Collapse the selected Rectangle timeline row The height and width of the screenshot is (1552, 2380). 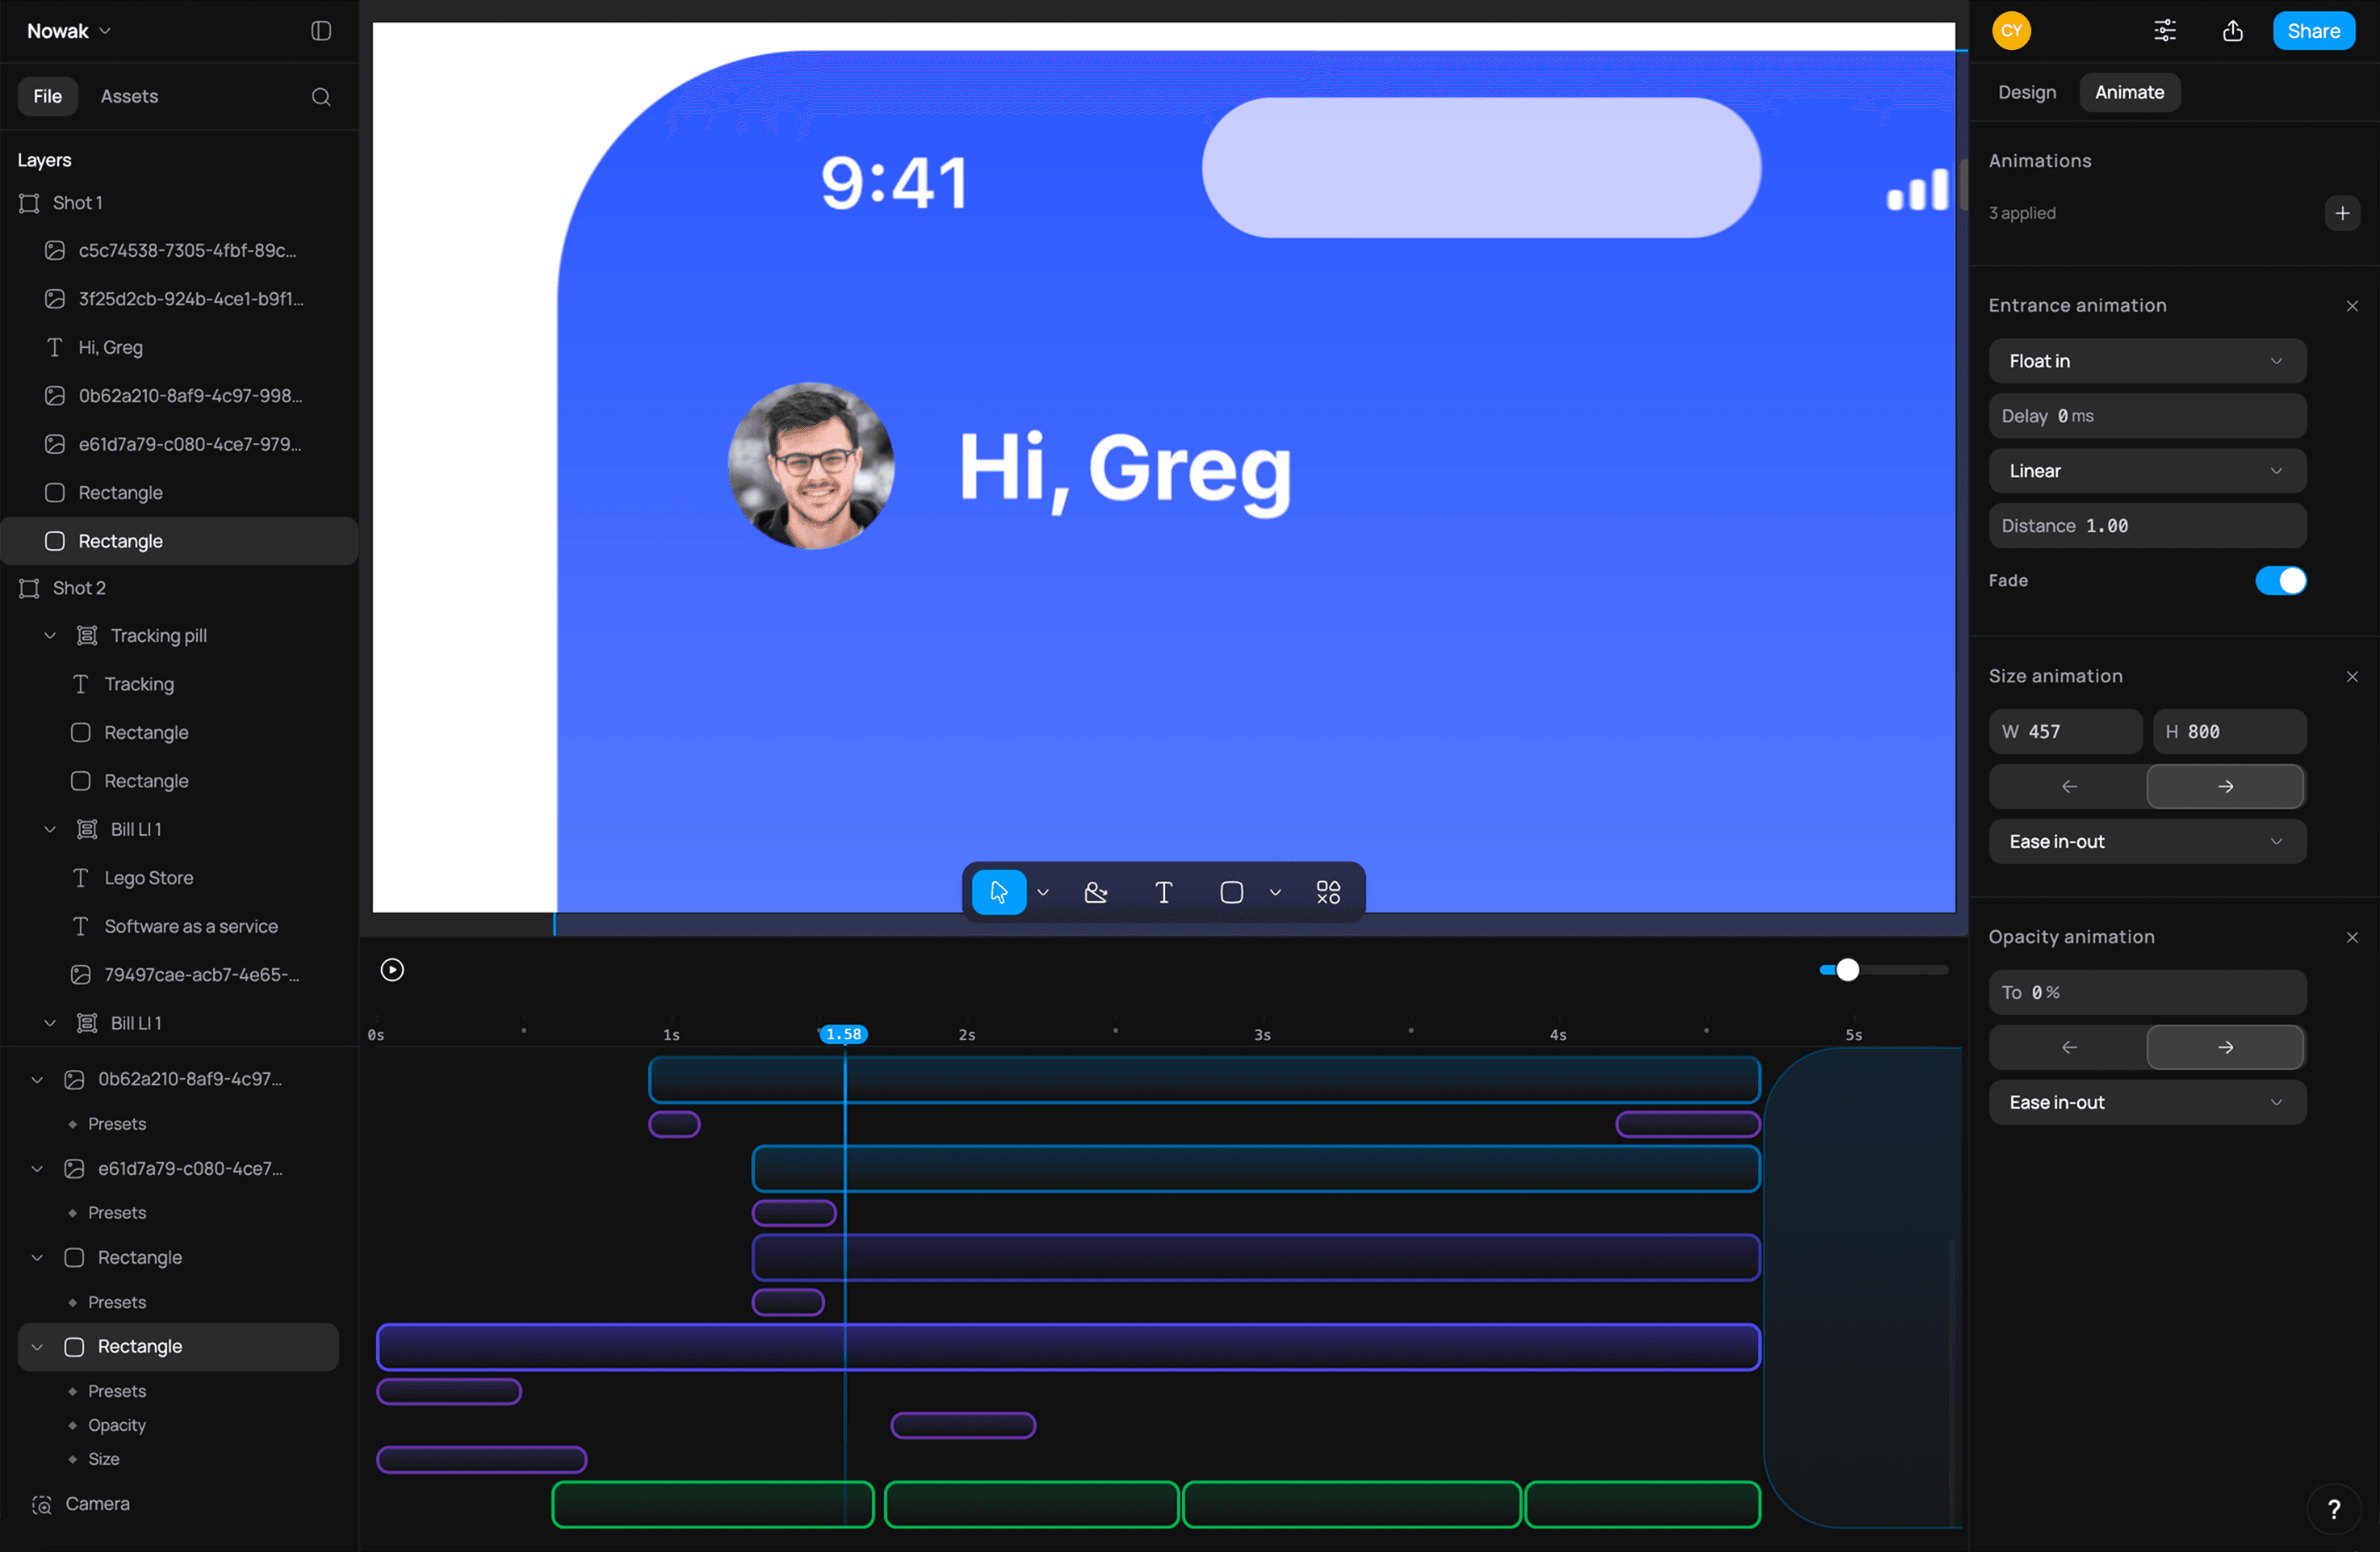(x=37, y=1347)
